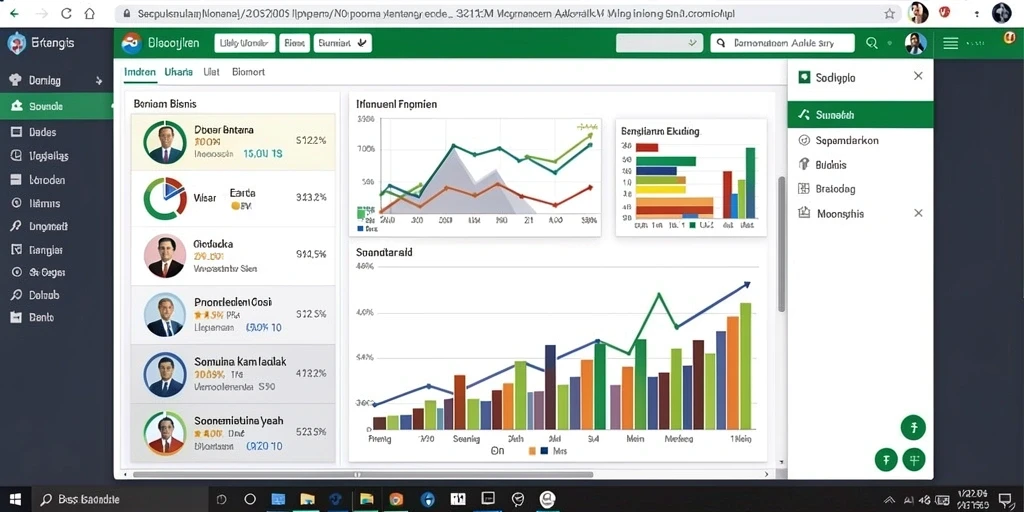1024x512 pixels.
Task: Click the Bratodag grid icon
Action: click(804, 189)
